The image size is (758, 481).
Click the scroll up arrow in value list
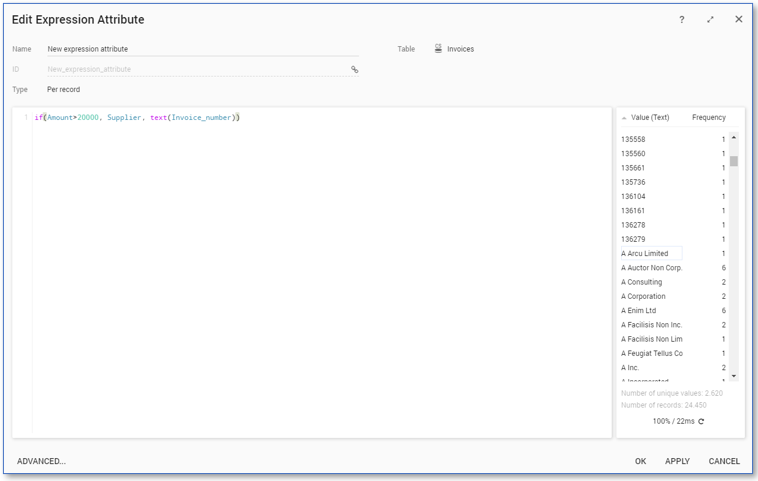734,138
